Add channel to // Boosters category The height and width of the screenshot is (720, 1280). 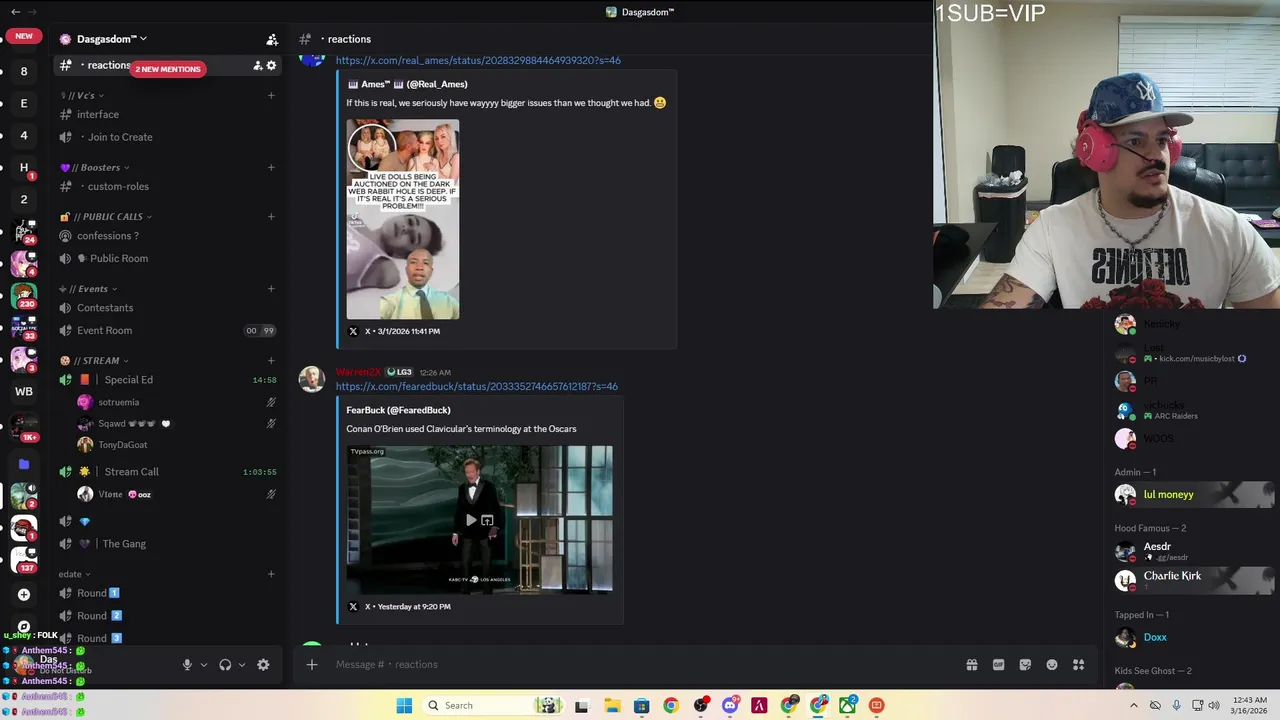point(271,167)
